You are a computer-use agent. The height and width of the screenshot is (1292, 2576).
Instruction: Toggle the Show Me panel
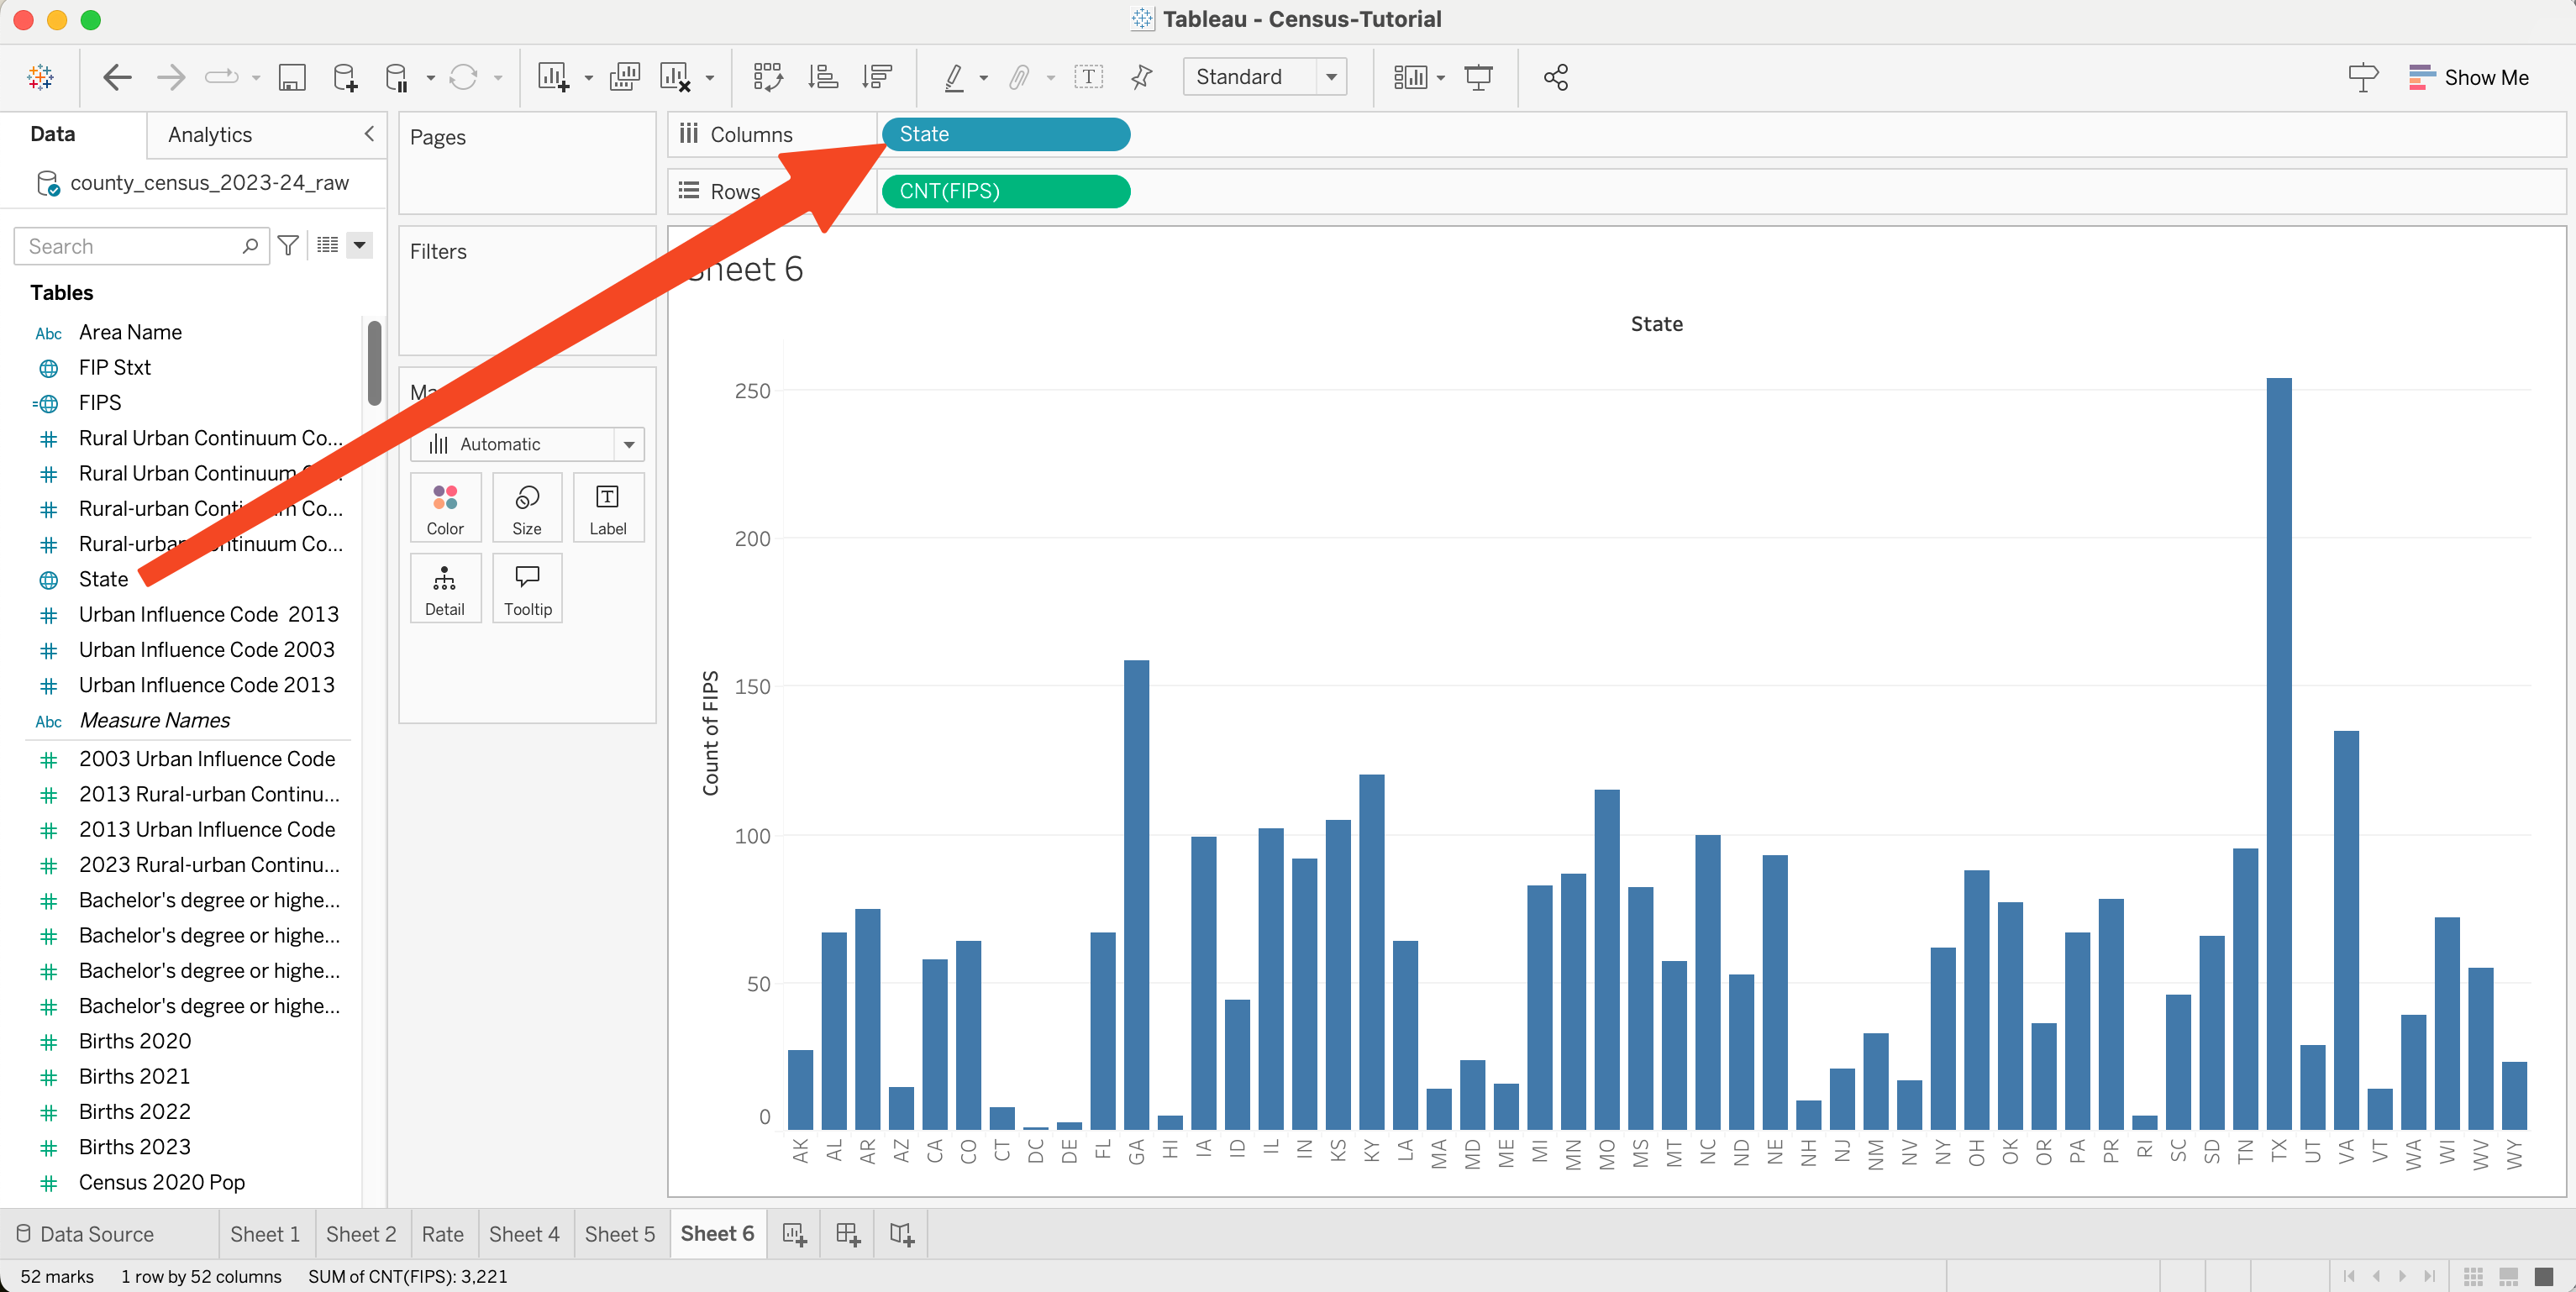point(2469,77)
